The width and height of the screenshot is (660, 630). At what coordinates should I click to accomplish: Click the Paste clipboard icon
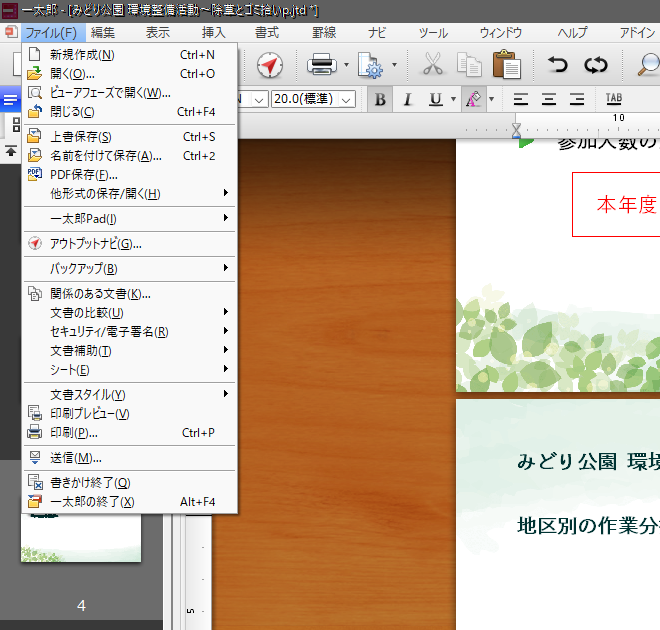507,64
